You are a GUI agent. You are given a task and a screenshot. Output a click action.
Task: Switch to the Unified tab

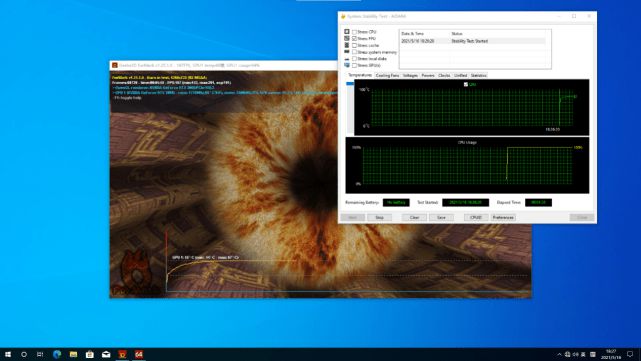[460, 76]
